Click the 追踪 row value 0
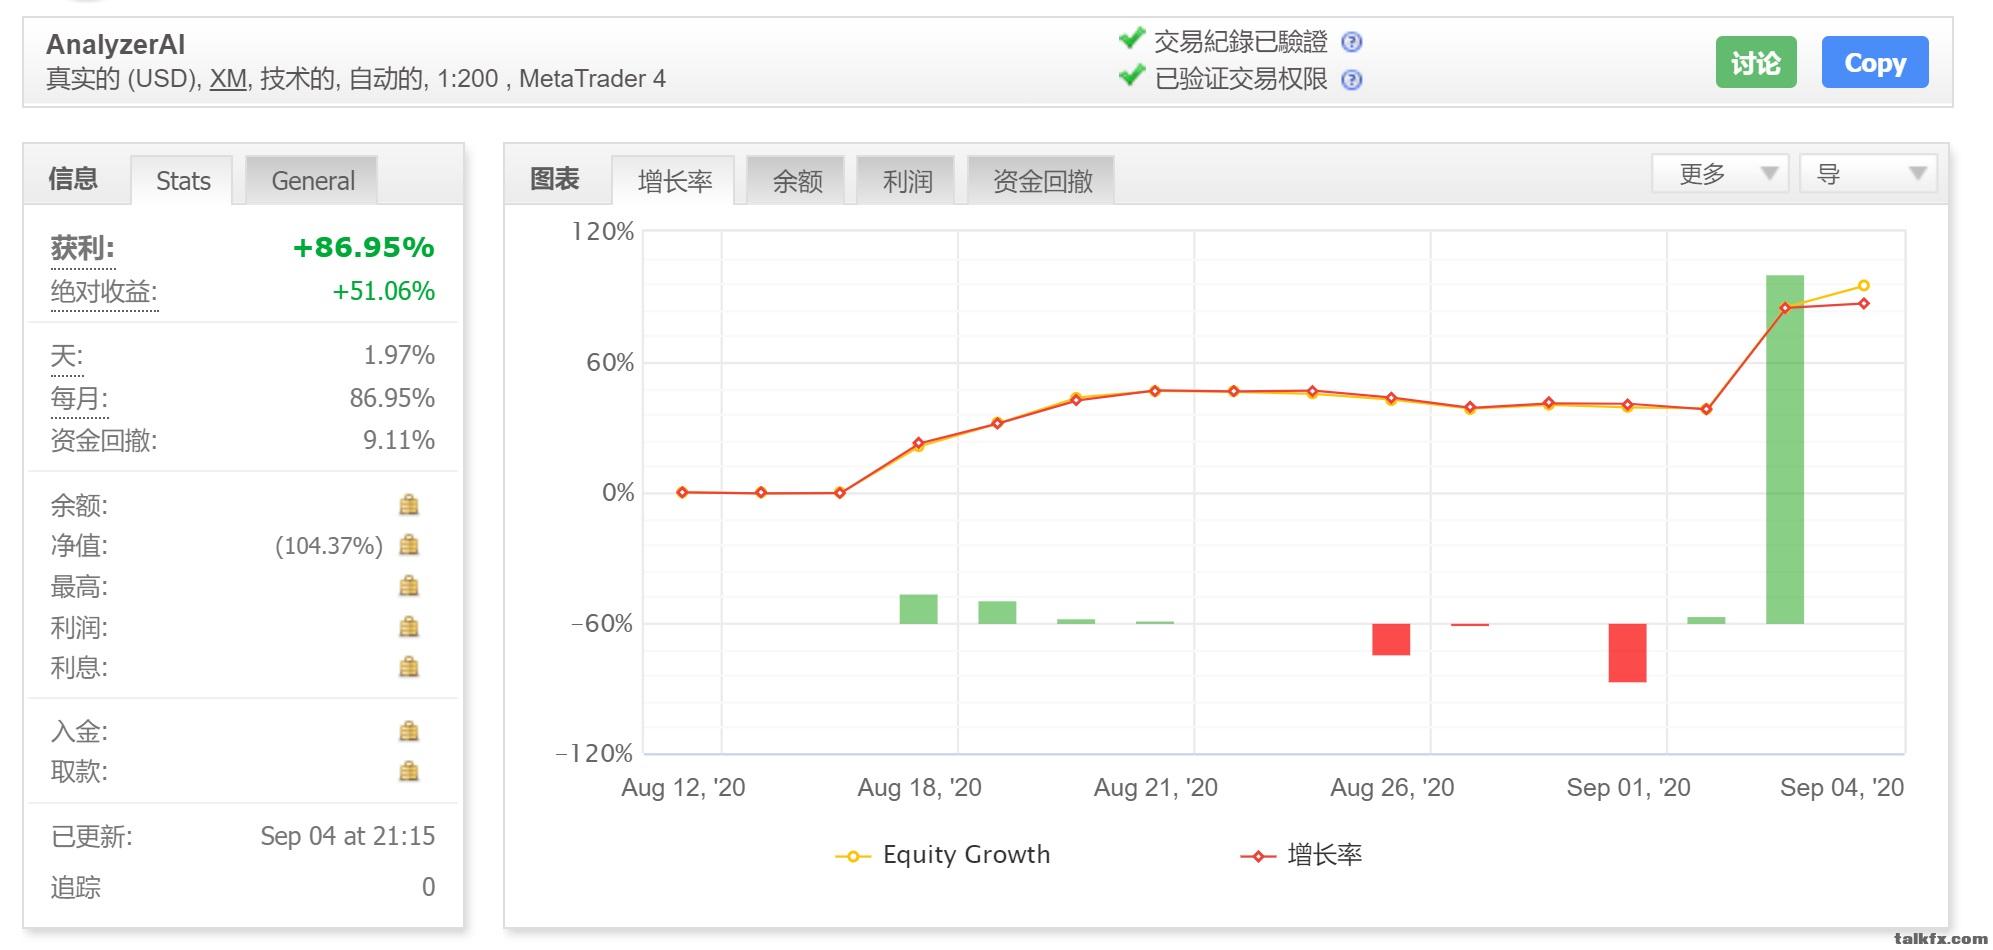This screenshot has width=1993, height=950. (x=428, y=887)
